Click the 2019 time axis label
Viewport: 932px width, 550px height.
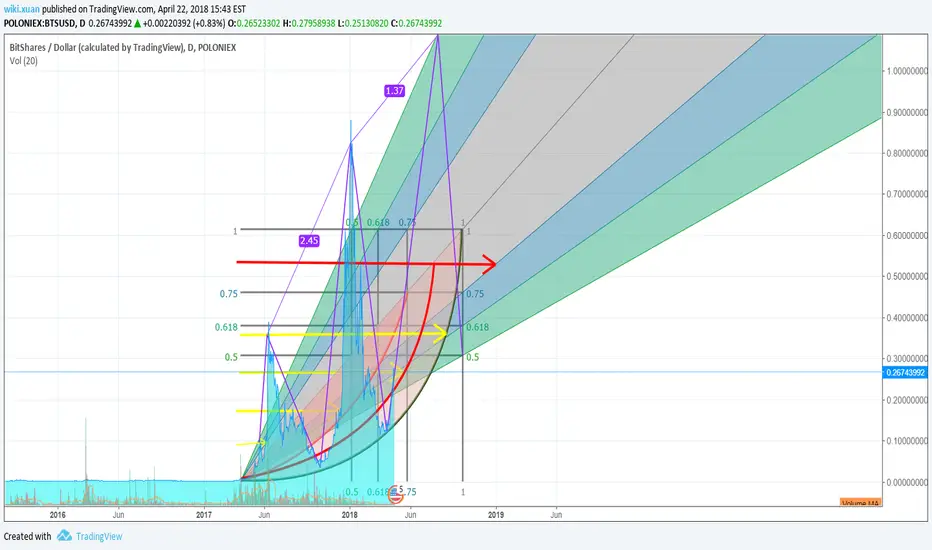[496, 514]
